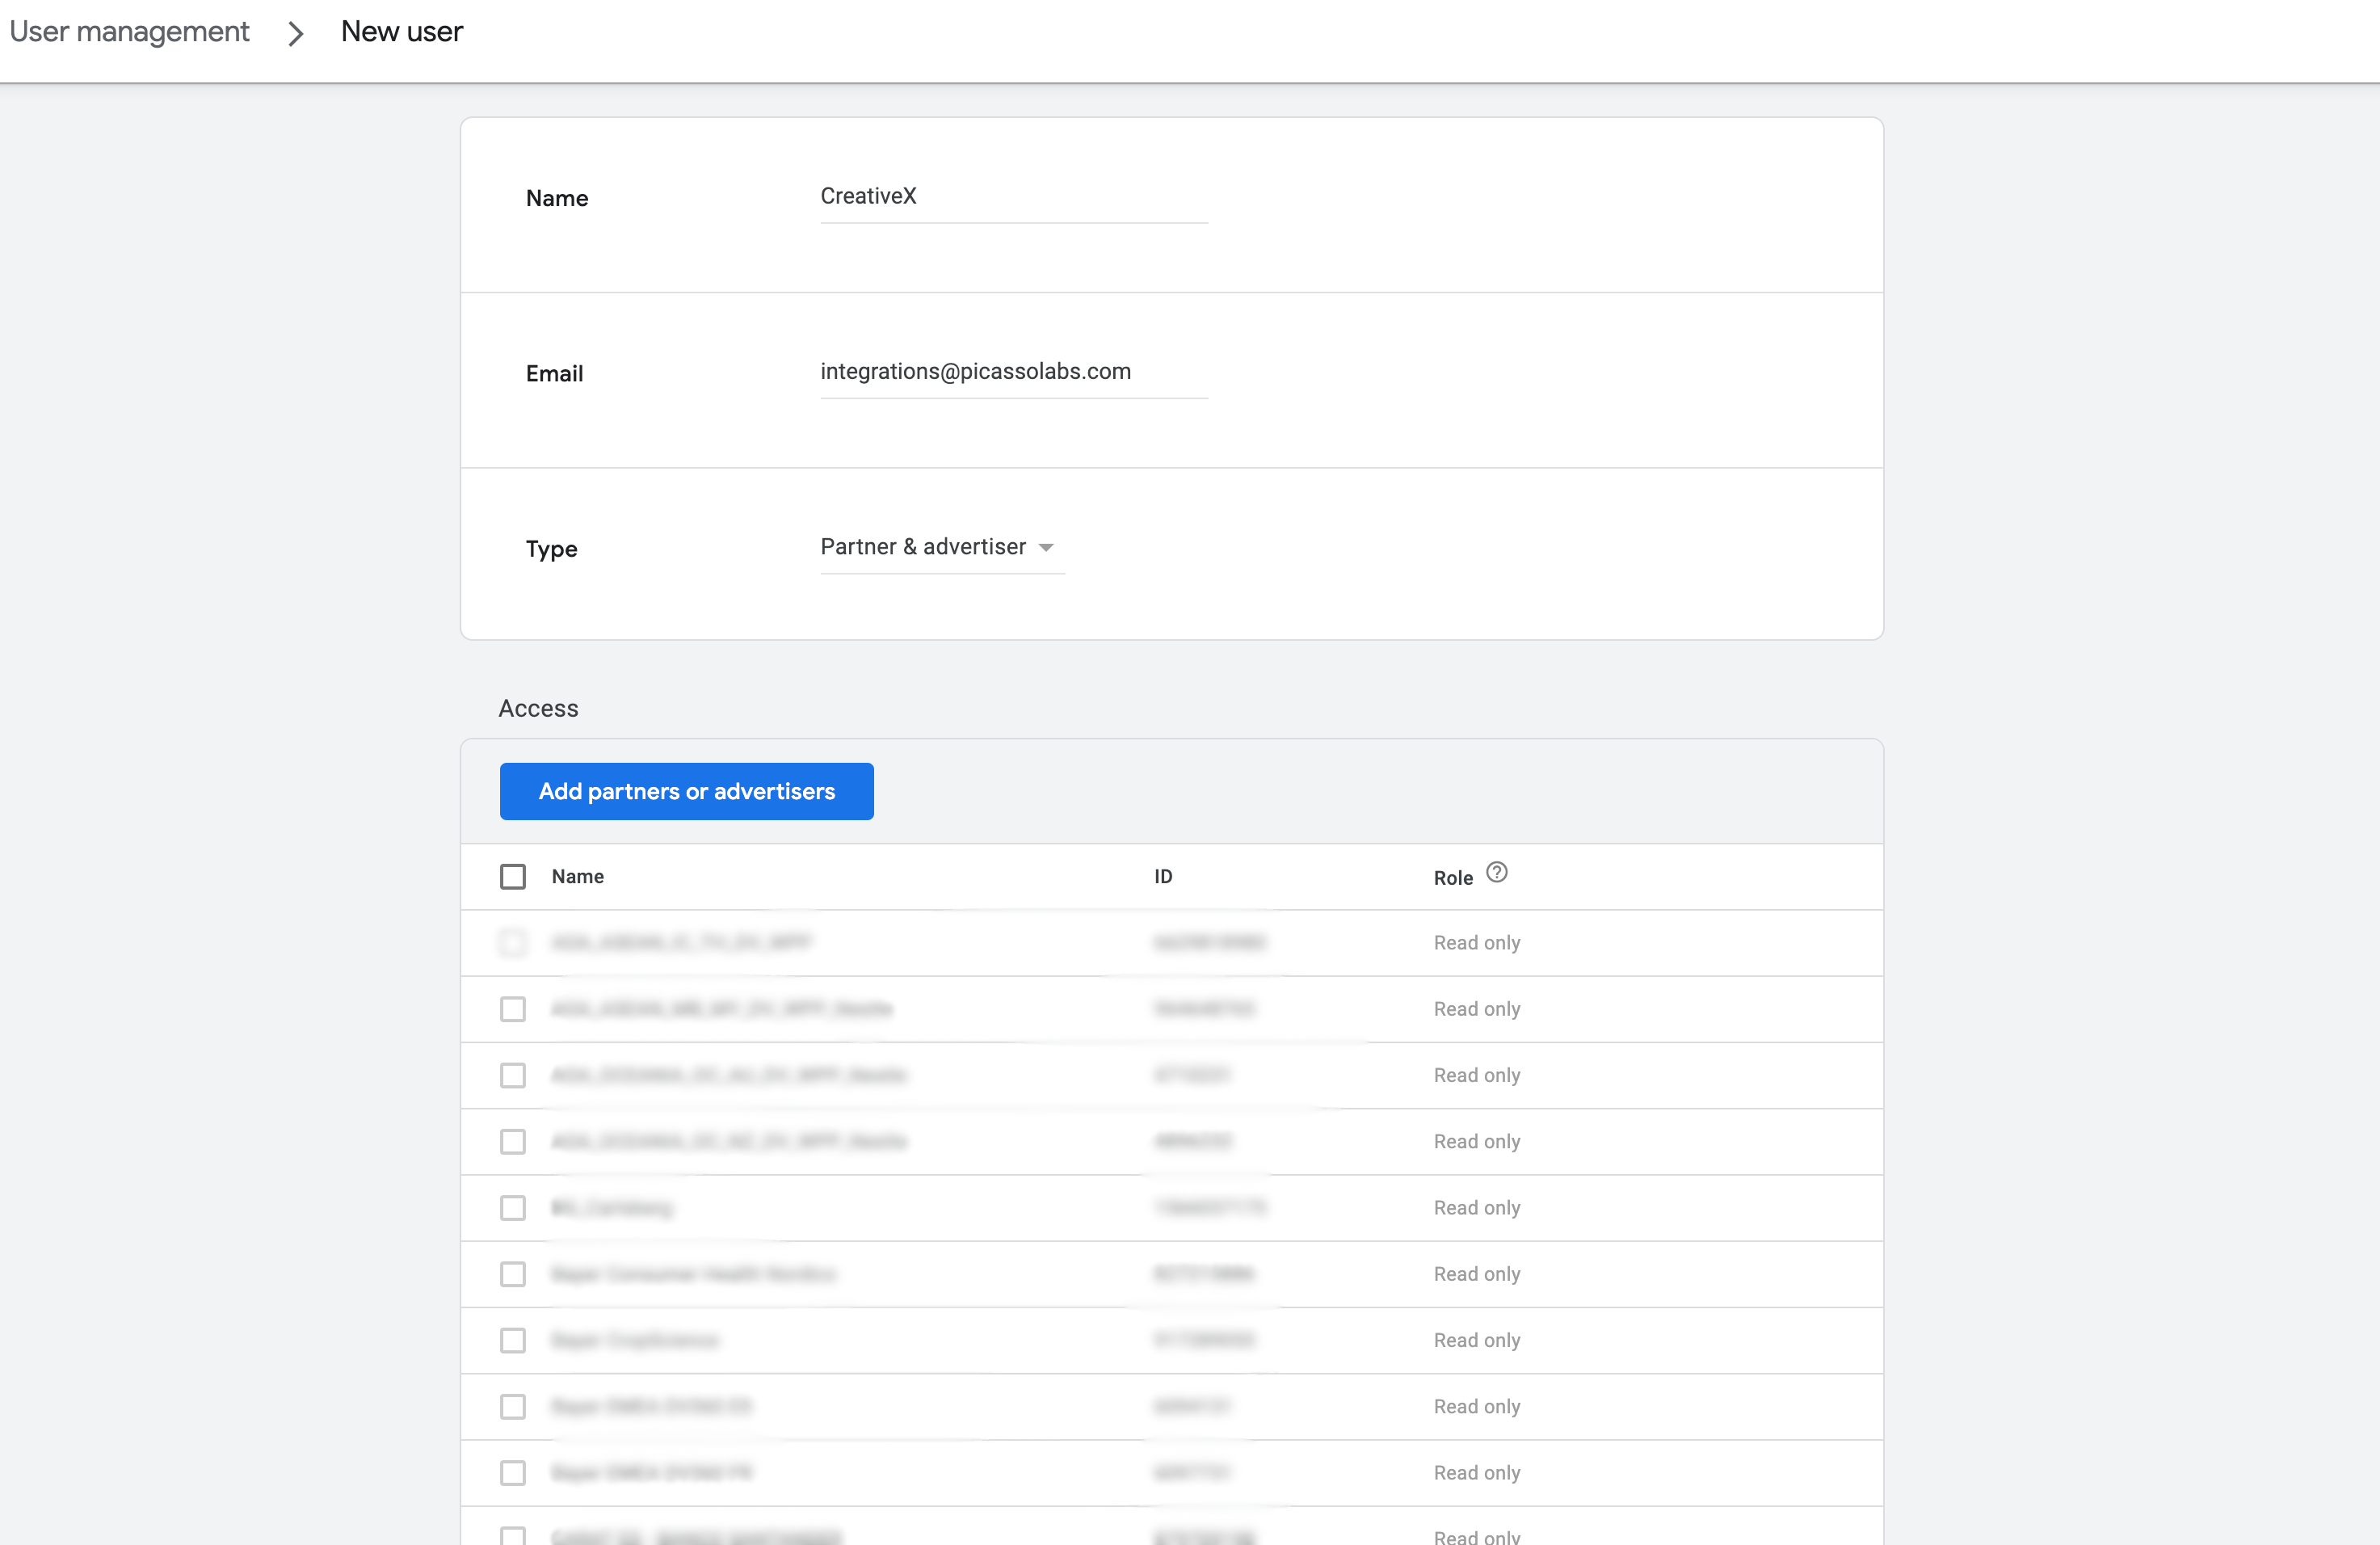Check the fourth row's checkbox
This screenshot has height=1545, width=2380.
[513, 1142]
